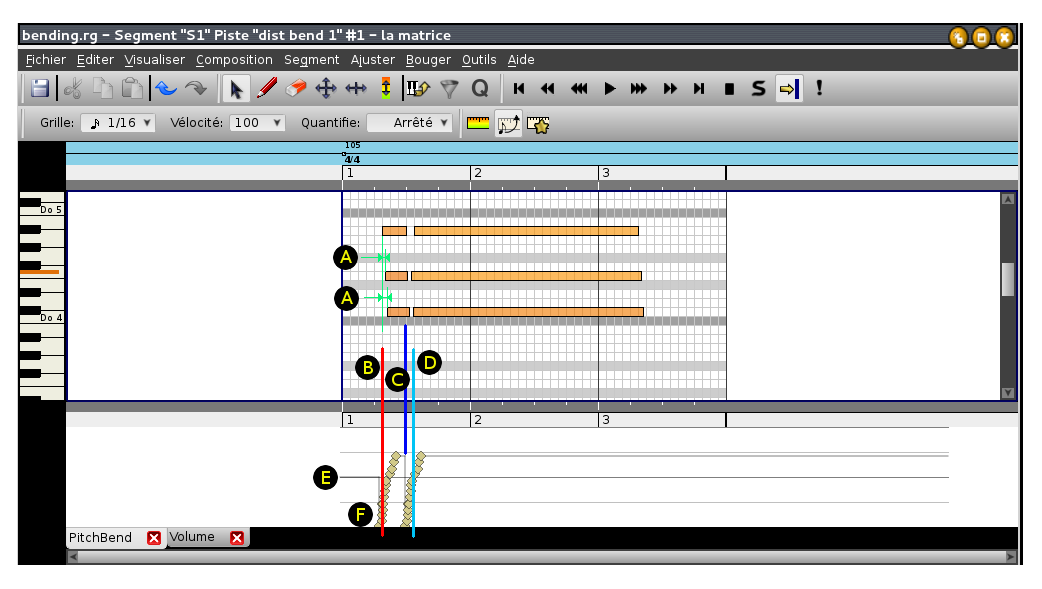
Task: Stop playback with the square button
Action: coord(729,88)
